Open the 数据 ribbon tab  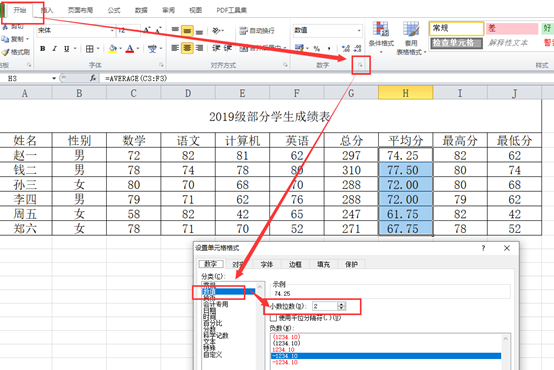tap(141, 10)
